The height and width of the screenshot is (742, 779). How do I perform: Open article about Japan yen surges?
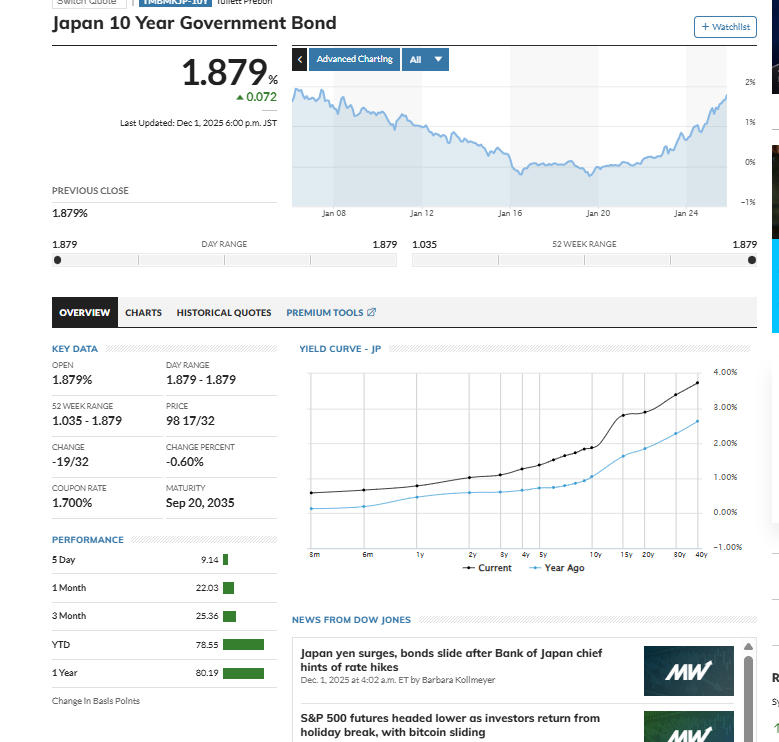click(x=451, y=660)
